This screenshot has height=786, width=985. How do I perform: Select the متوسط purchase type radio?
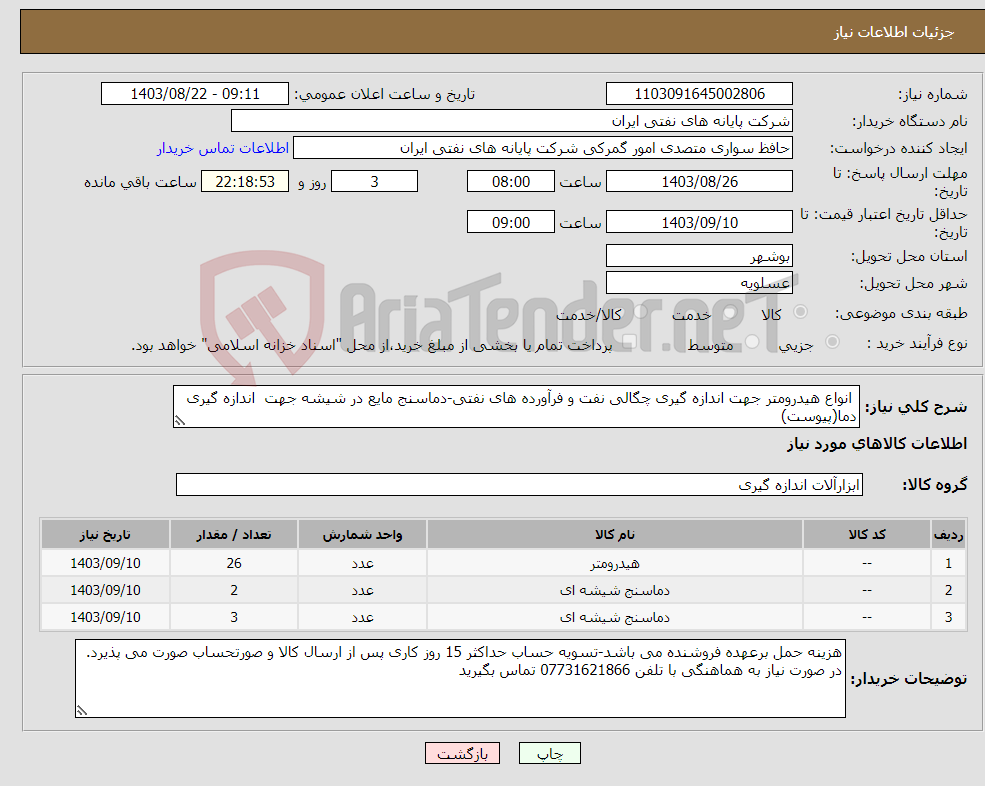pyautogui.click(x=753, y=342)
